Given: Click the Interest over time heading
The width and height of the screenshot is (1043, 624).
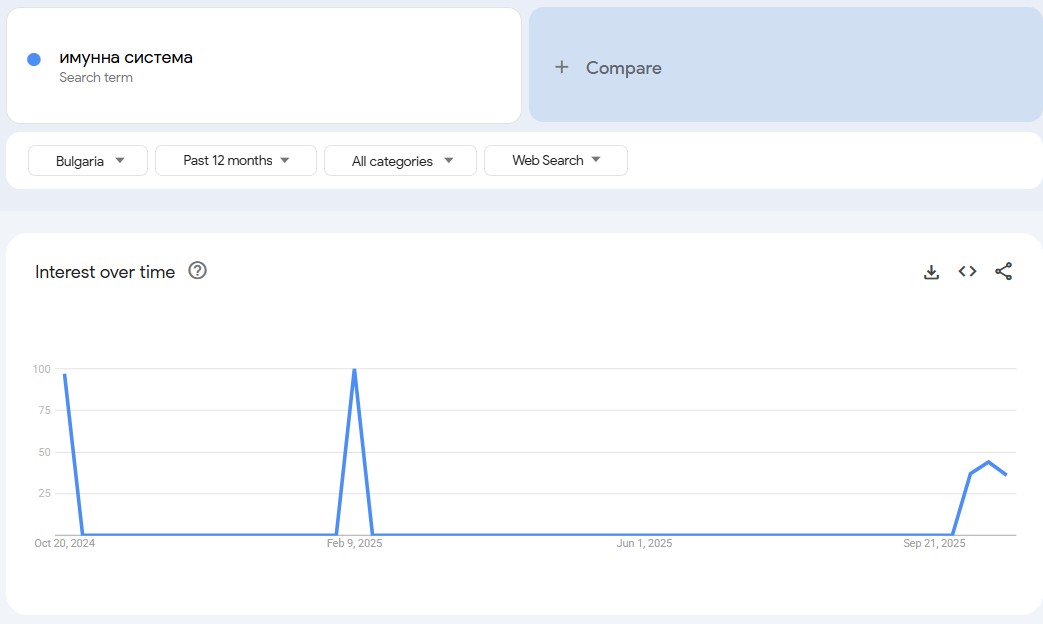Looking at the screenshot, I should (105, 272).
